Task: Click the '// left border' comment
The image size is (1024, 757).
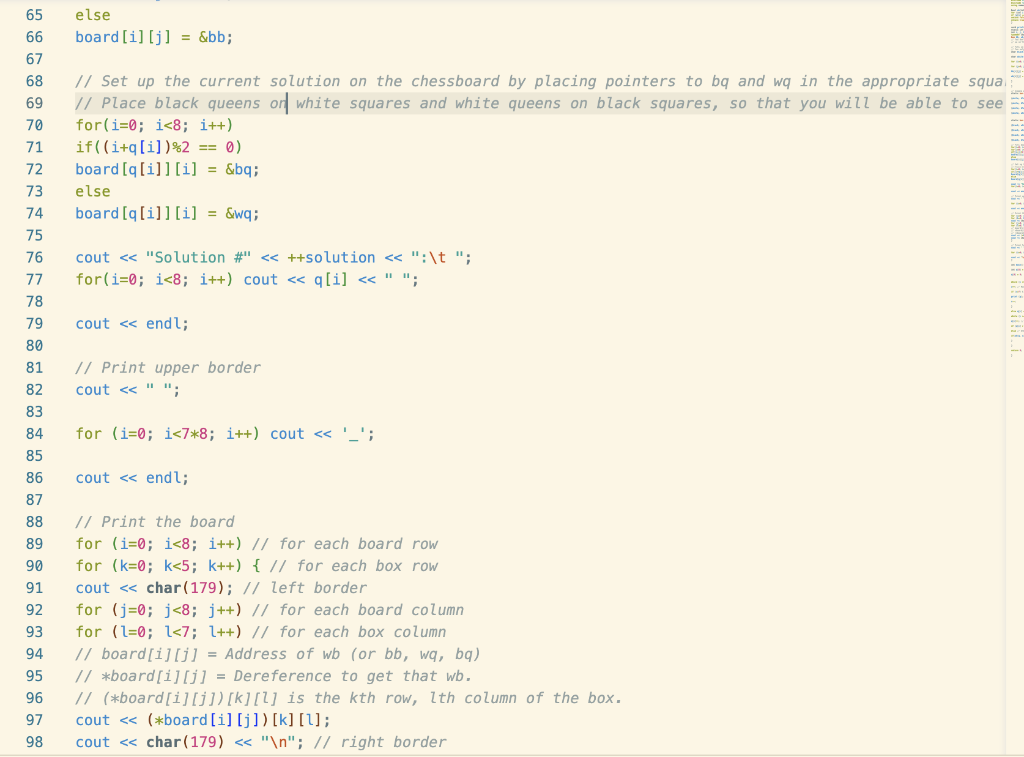Action: tap(305, 588)
